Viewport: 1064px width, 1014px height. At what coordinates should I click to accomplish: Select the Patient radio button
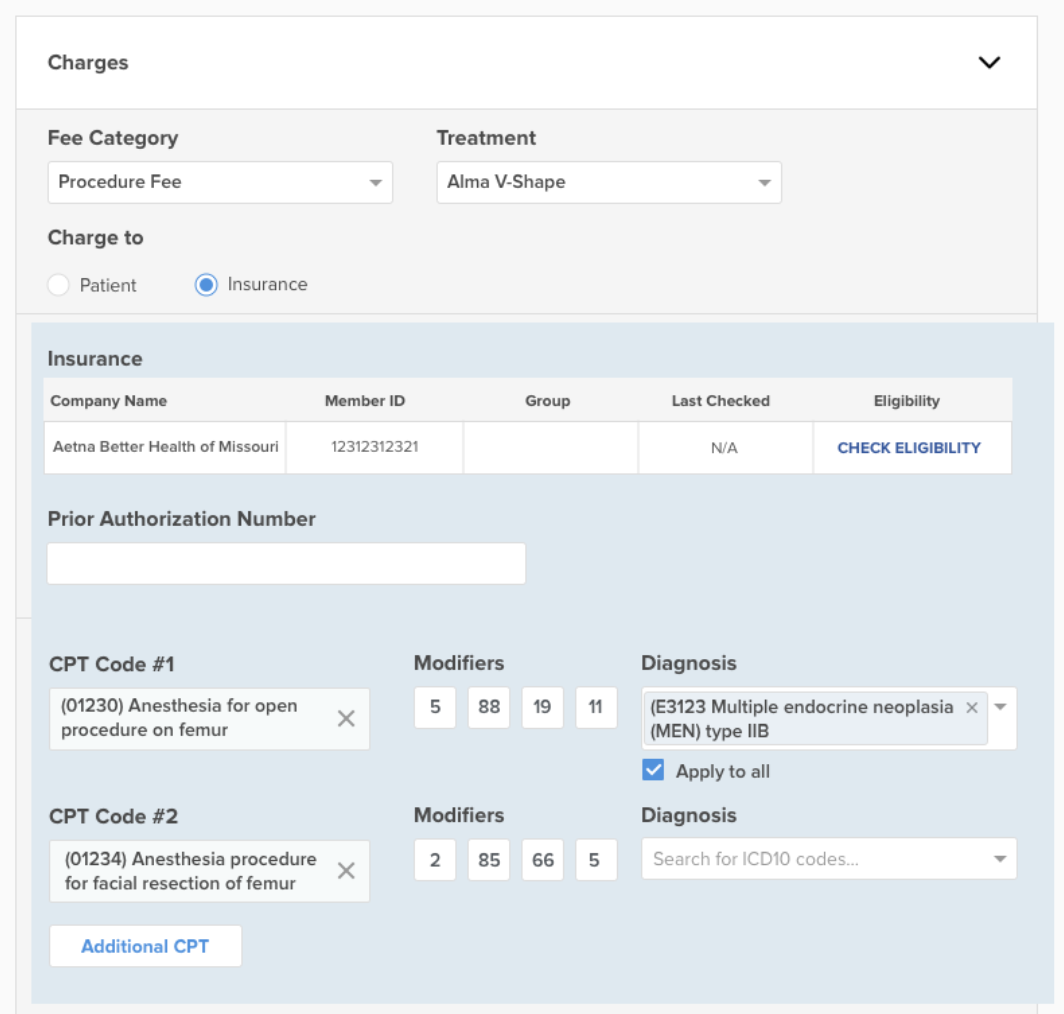coord(58,285)
